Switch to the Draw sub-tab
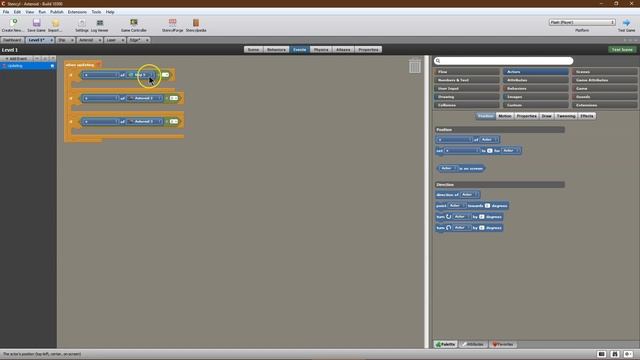 pyautogui.click(x=546, y=116)
